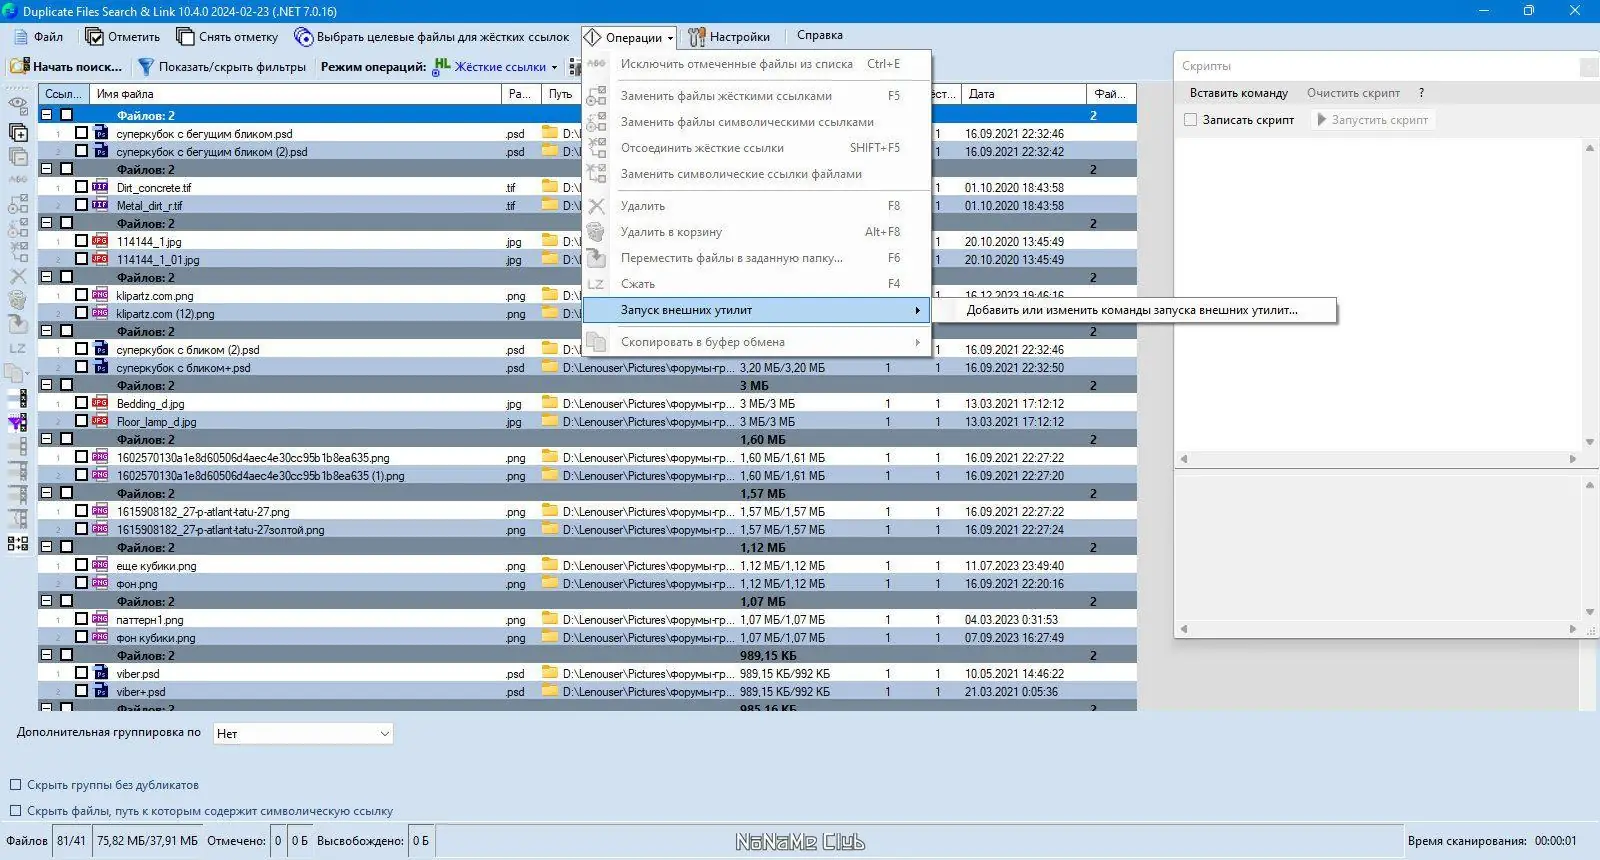Click the bottom-most grid icon in sidebar
The width and height of the screenshot is (1600, 860).
point(18,543)
